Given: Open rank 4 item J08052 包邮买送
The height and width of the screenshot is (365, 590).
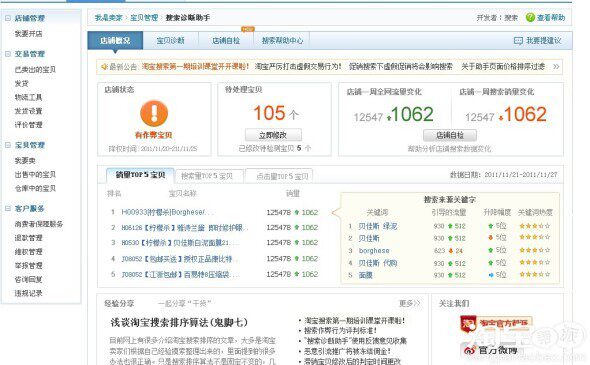Looking at the screenshot, I should [179, 259].
